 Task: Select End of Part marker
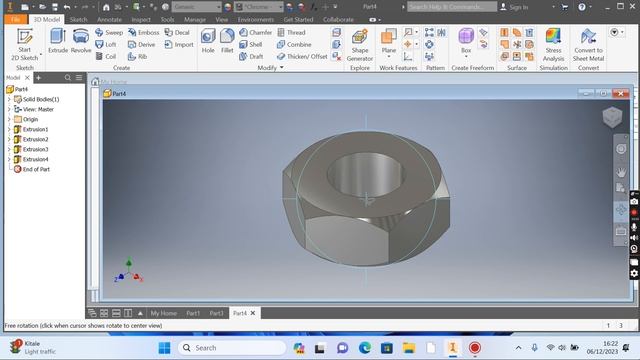[32, 169]
